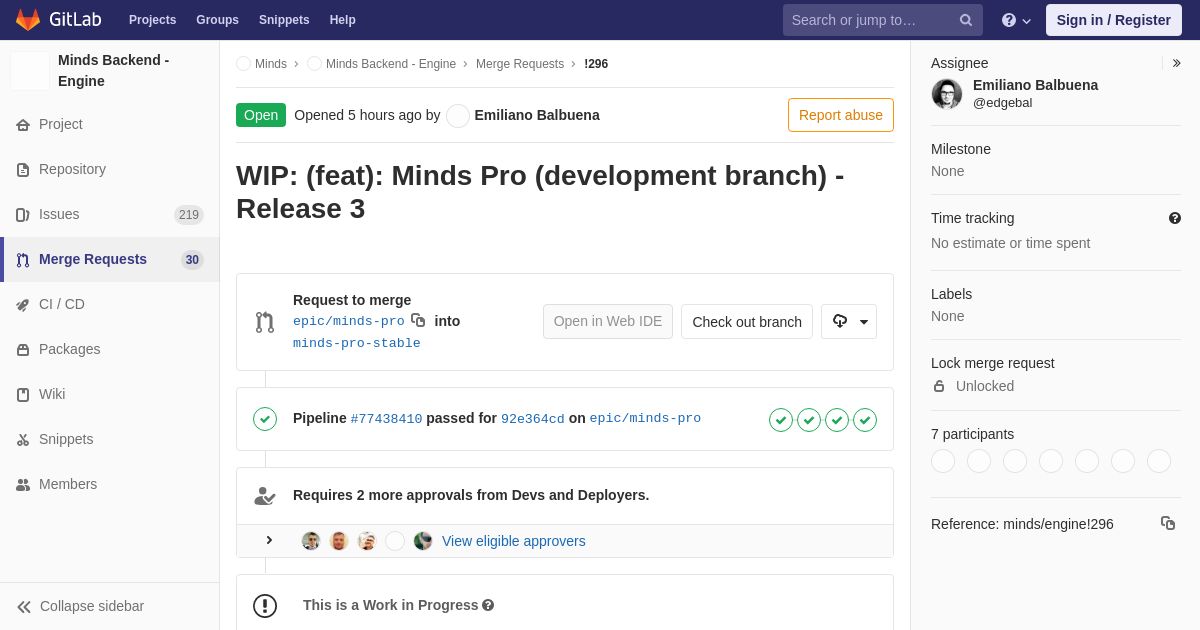Click the Unlocked lock icon
The image size is (1200, 630).
(x=939, y=386)
